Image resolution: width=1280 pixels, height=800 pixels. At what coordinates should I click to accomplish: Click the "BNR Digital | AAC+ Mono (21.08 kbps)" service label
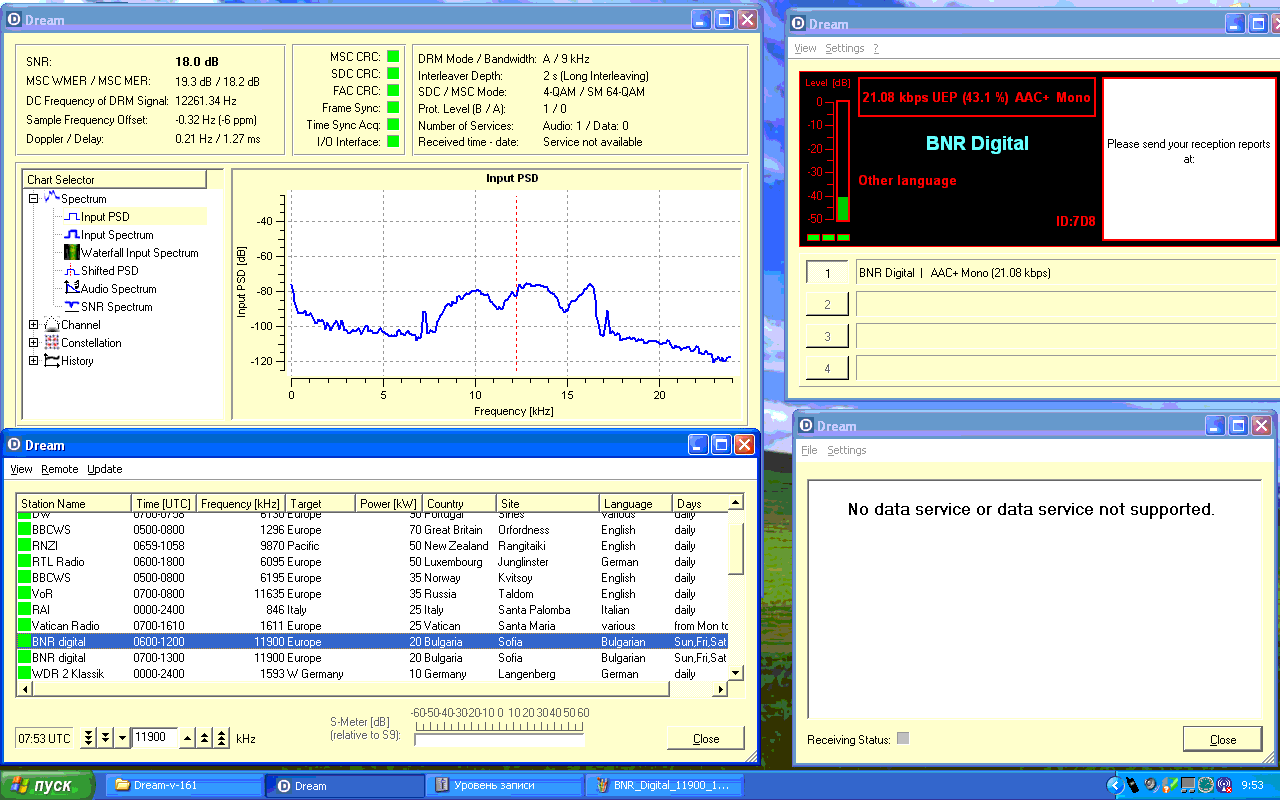(x=955, y=273)
